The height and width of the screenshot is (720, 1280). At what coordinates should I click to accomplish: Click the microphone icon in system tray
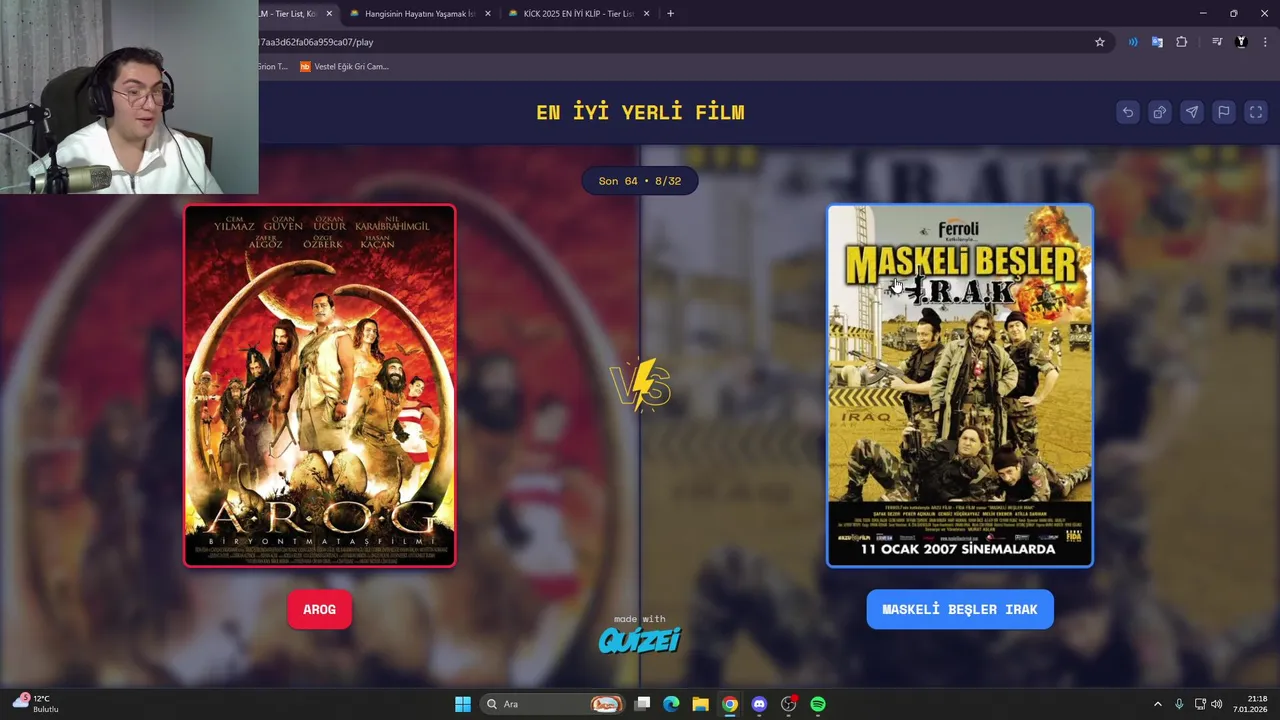(x=1179, y=704)
